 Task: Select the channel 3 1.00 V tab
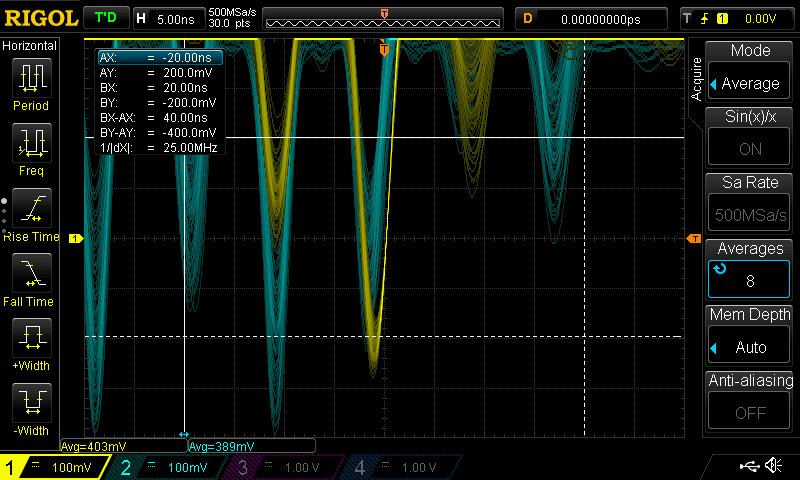[285, 467]
